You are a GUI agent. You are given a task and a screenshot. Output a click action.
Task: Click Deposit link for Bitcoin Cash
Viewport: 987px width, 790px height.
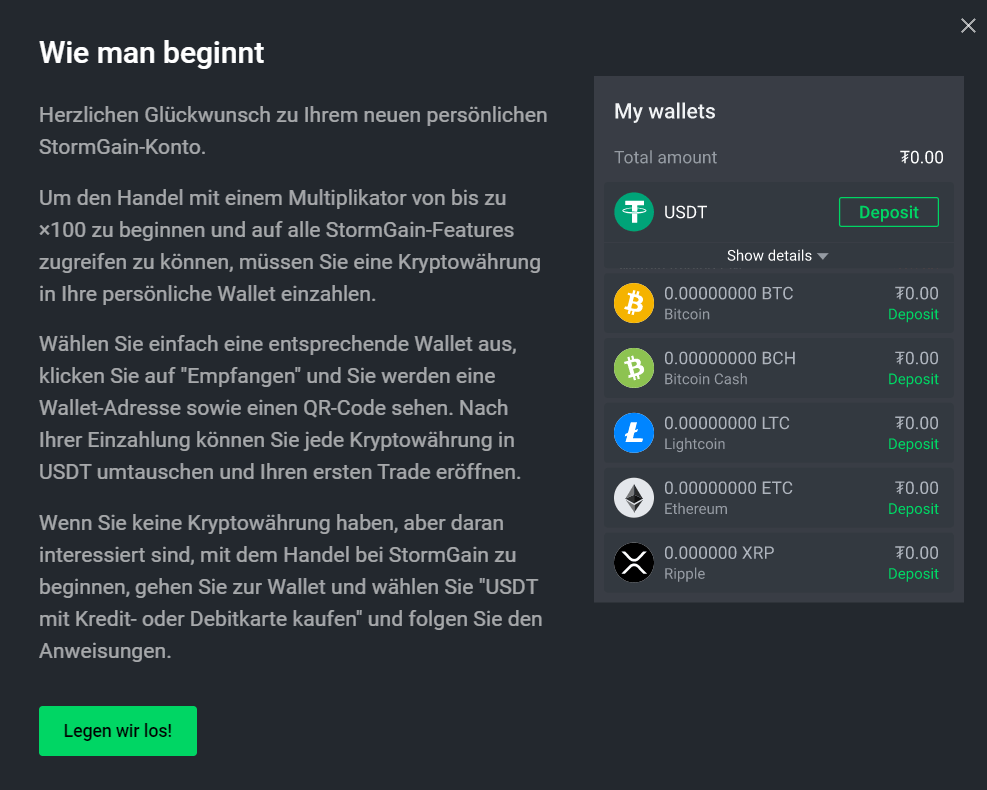coord(913,379)
